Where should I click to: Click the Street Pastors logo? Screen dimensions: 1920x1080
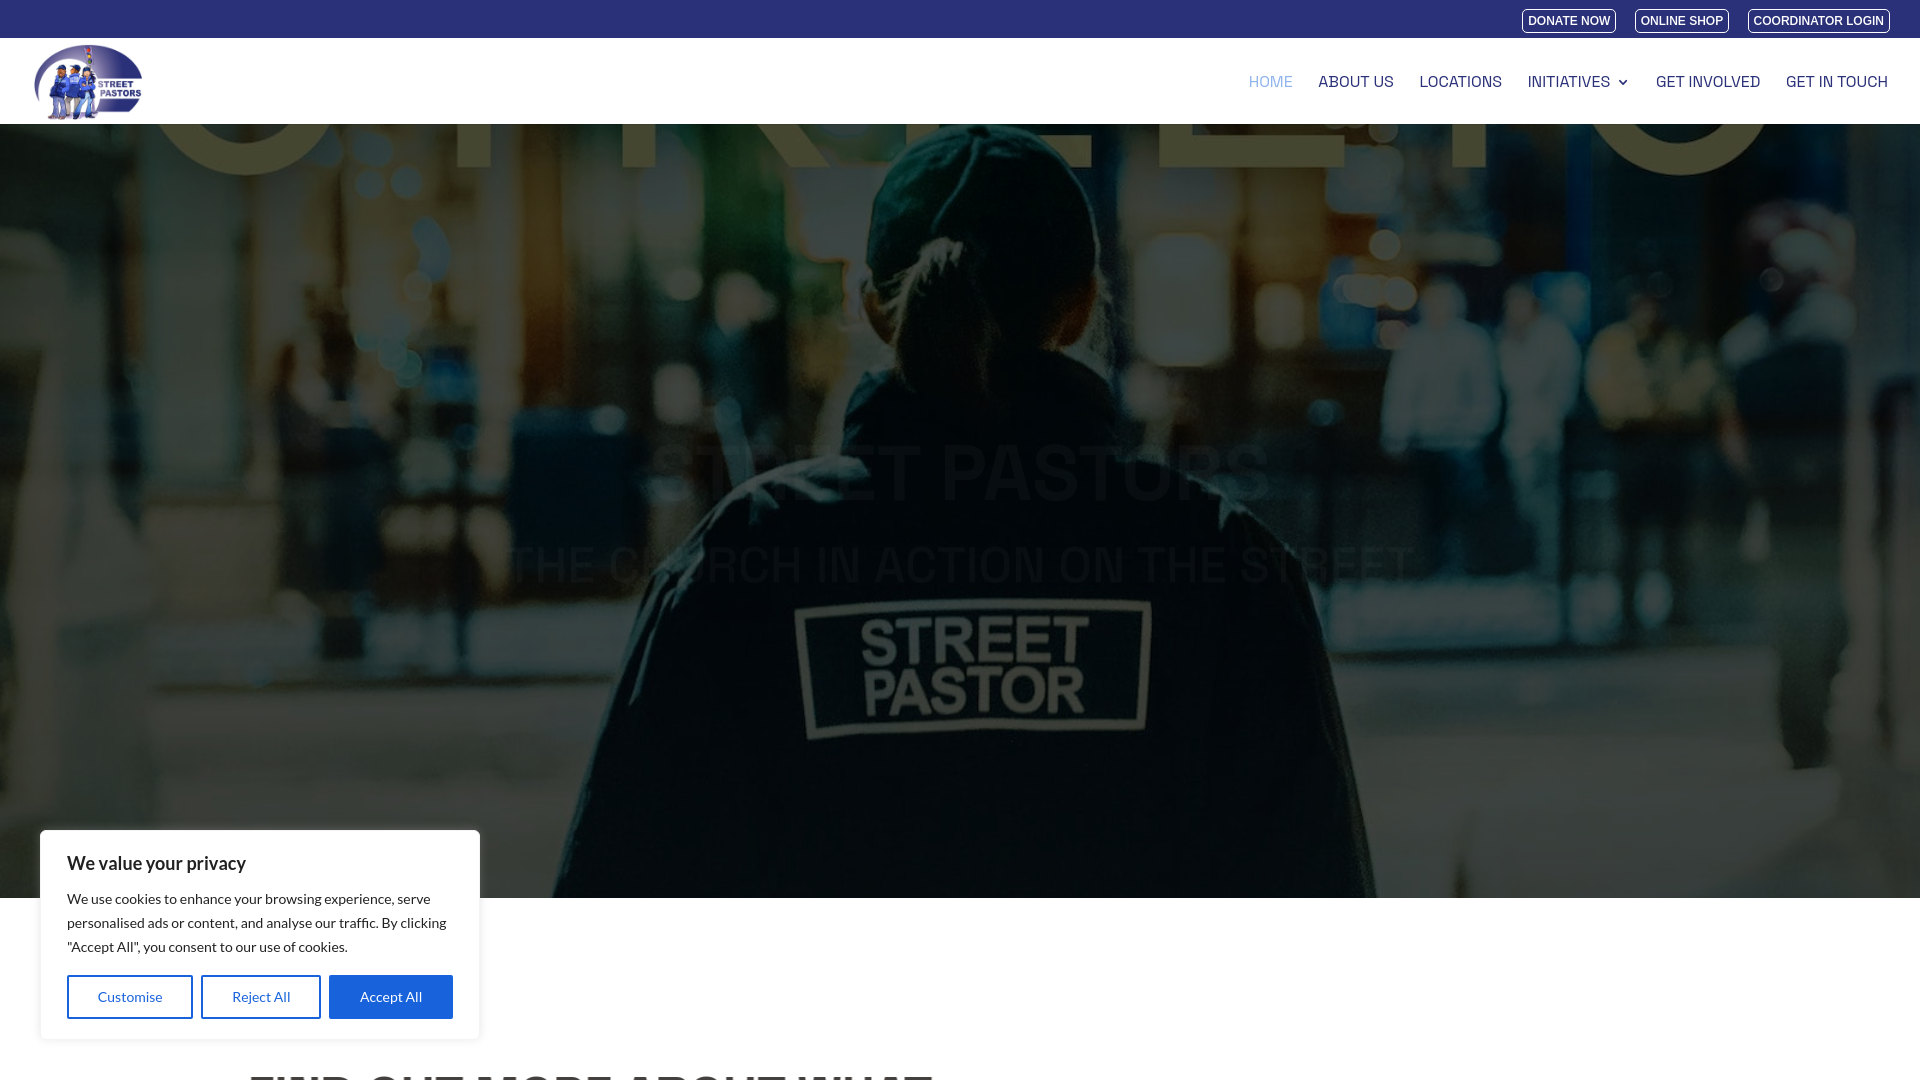pyautogui.click(x=88, y=82)
